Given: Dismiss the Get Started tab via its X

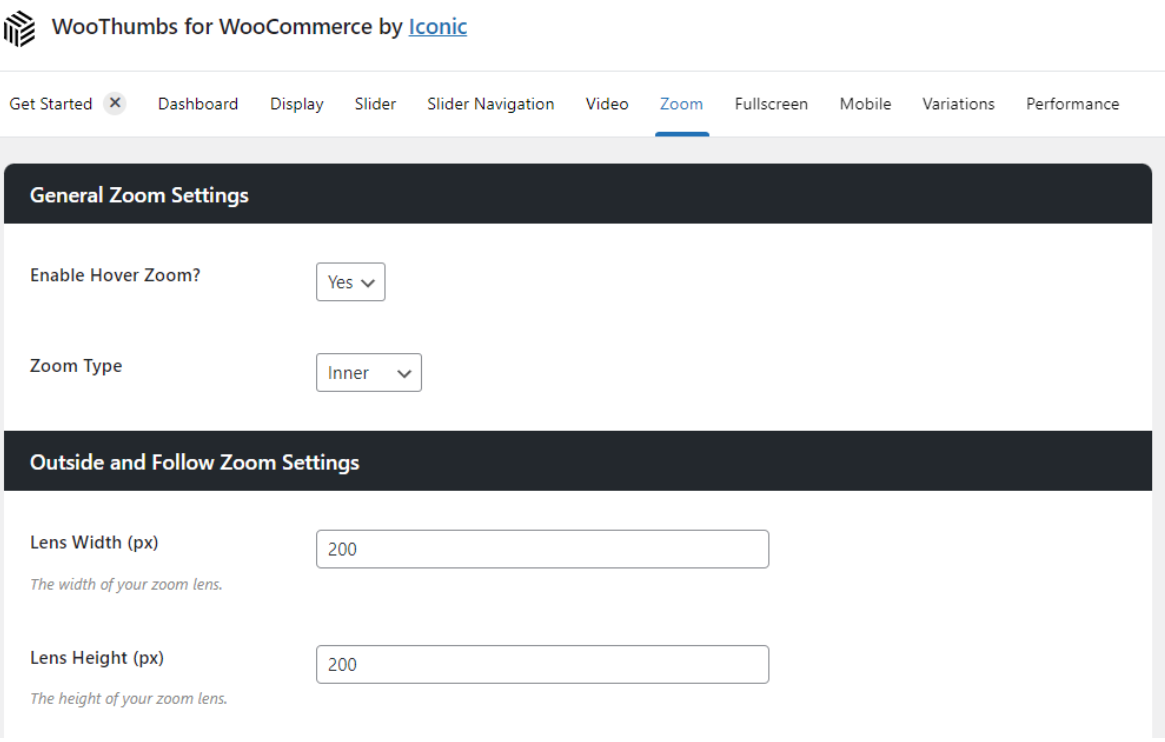Looking at the screenshot, I should (114, 102).
